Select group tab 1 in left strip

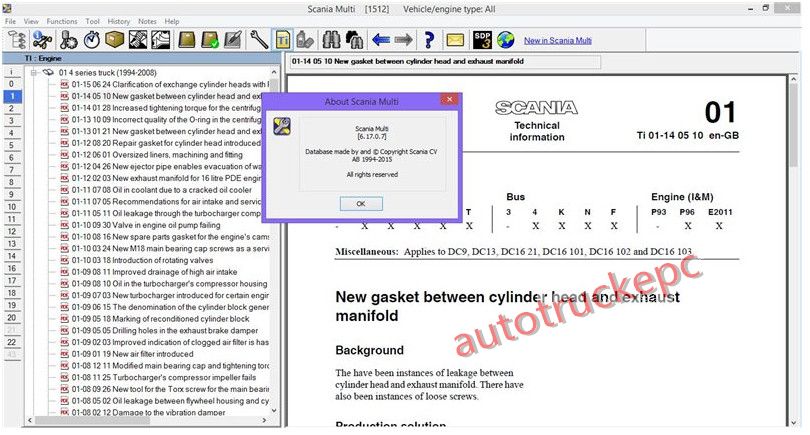click(x=11, y=96)
